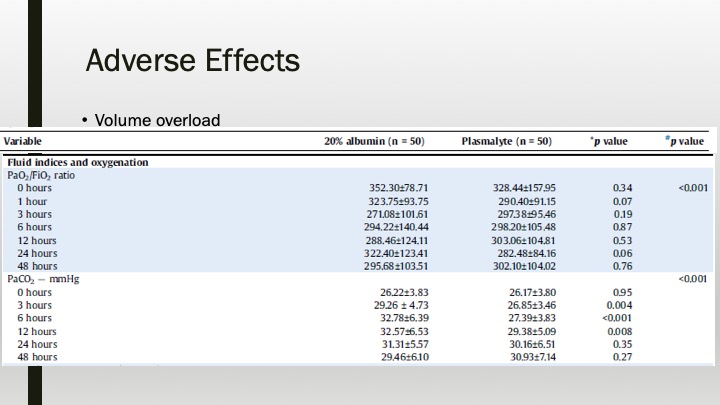The image size is (720, 405).
Task: Click the "Plasmalyte (n = 50)" column header
Action: coord(506,142)
